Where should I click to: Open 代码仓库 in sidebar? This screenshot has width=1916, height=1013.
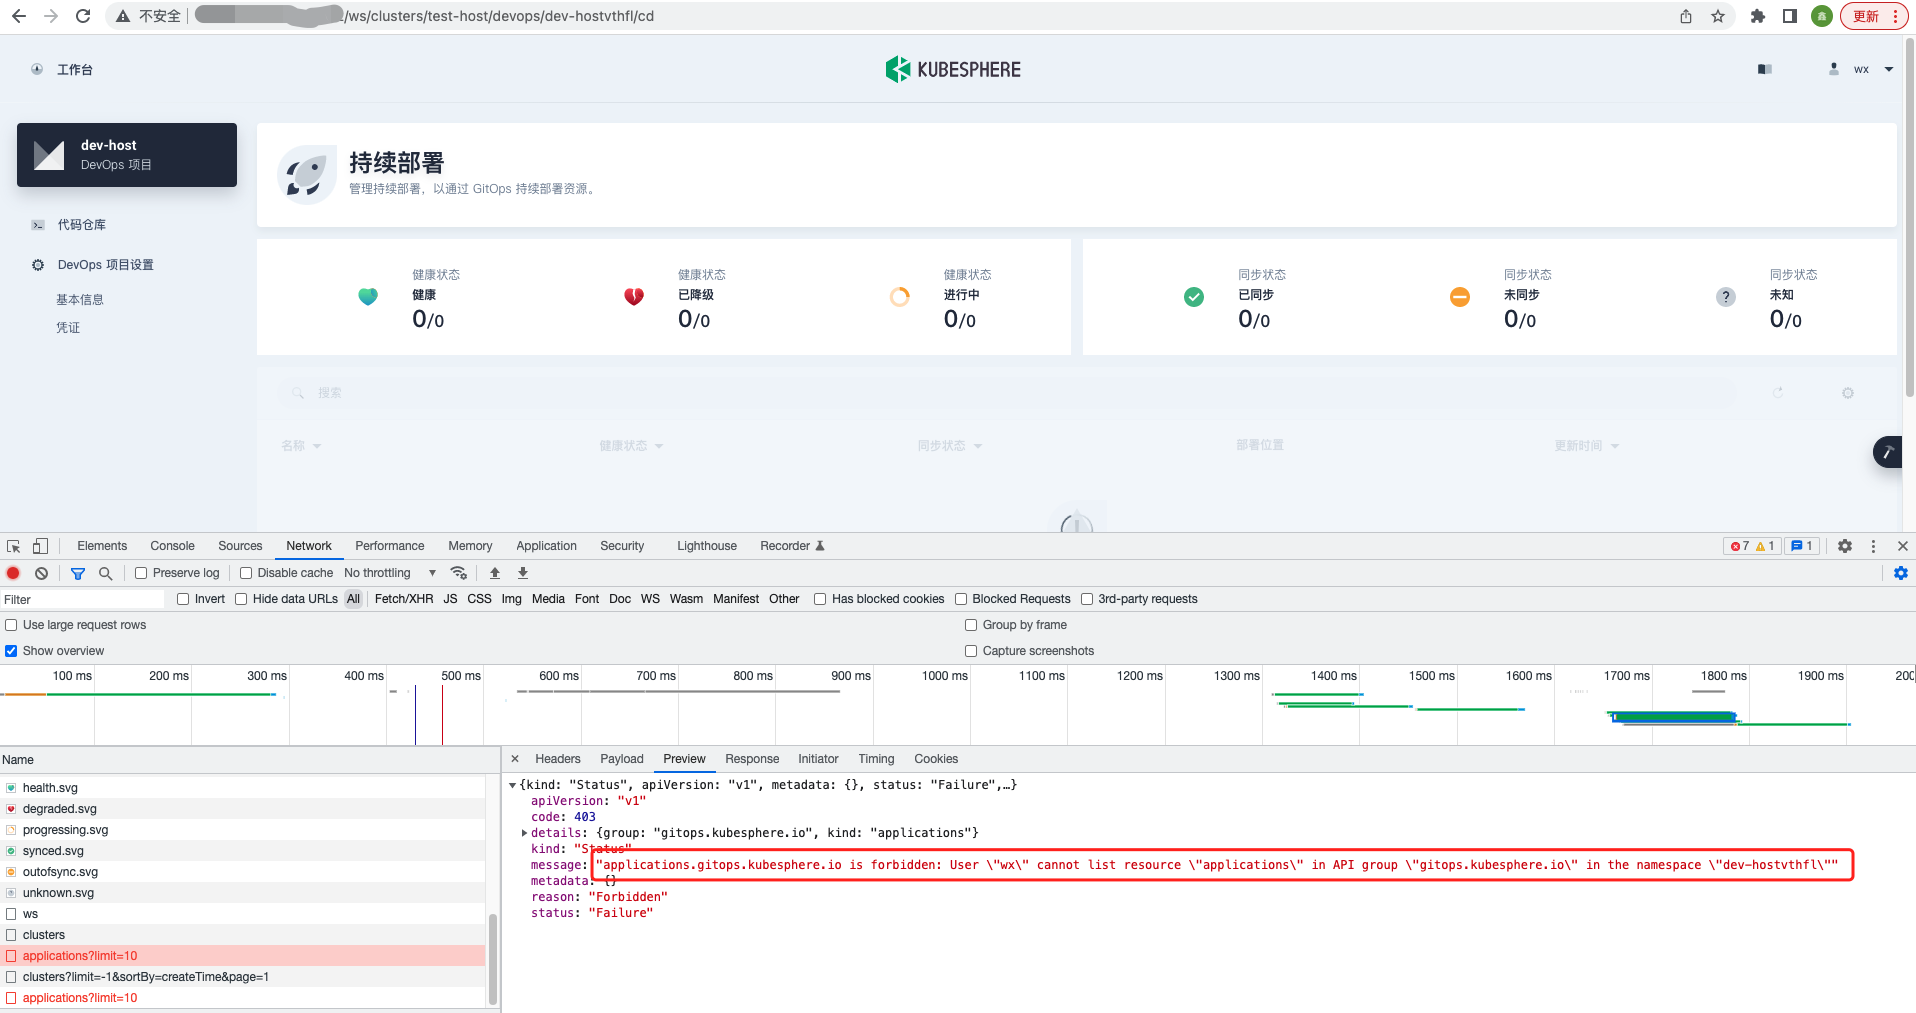click(81, 225)
